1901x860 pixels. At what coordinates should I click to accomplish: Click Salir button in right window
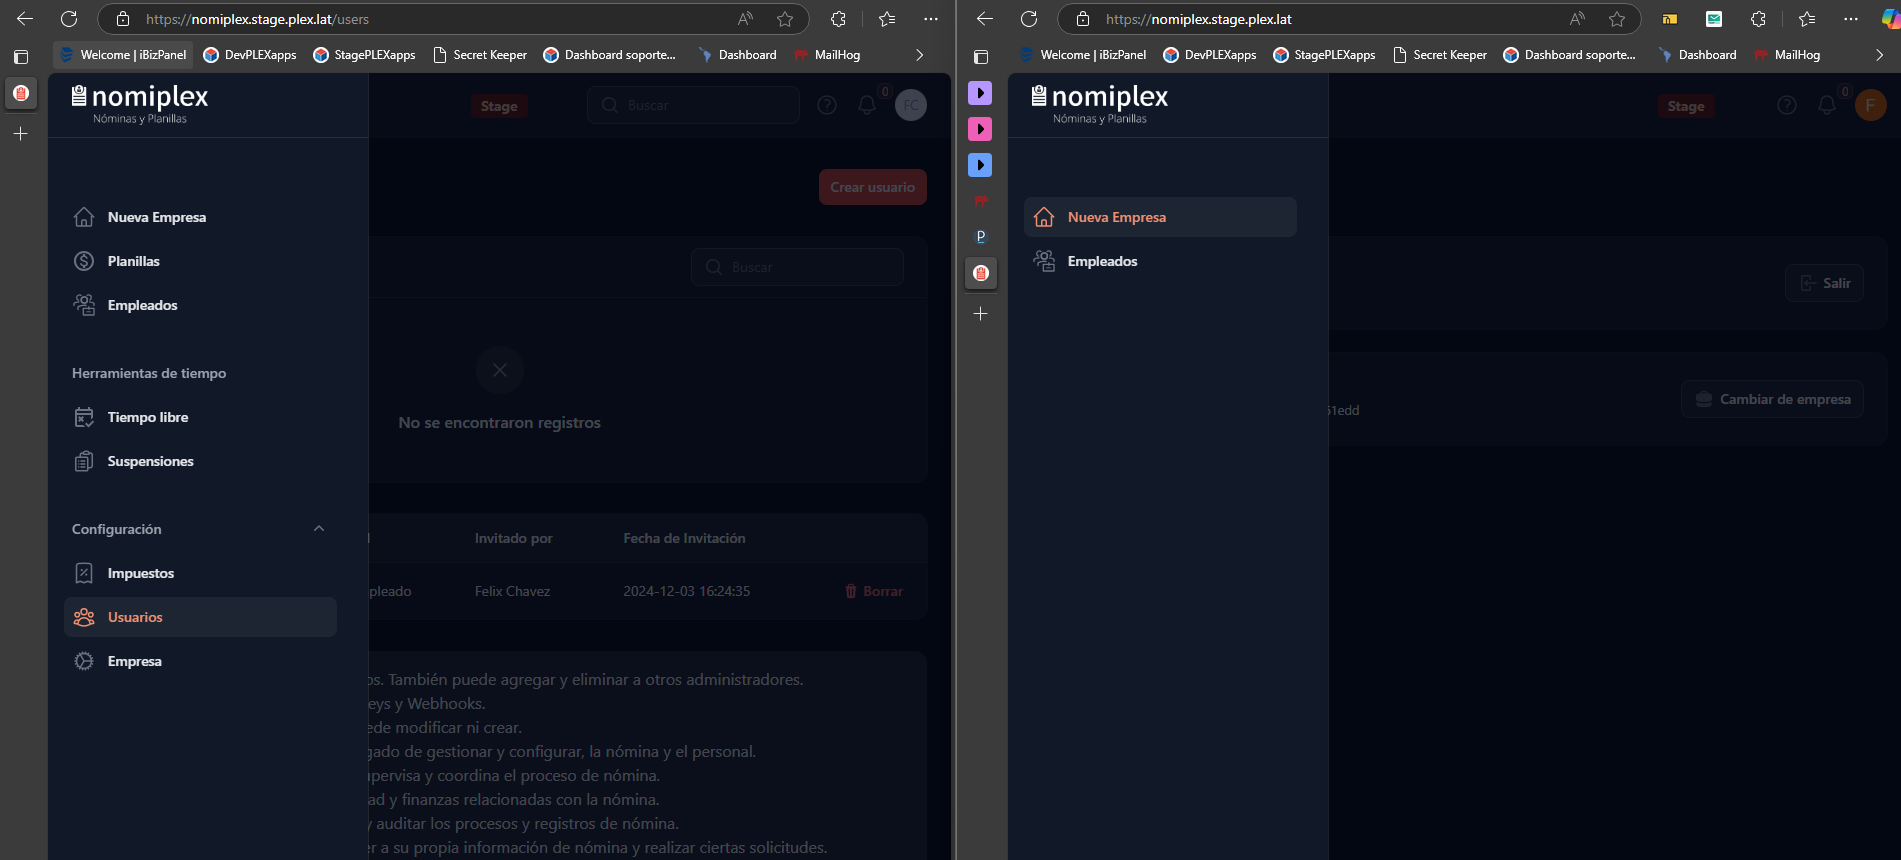[1825, 283]
